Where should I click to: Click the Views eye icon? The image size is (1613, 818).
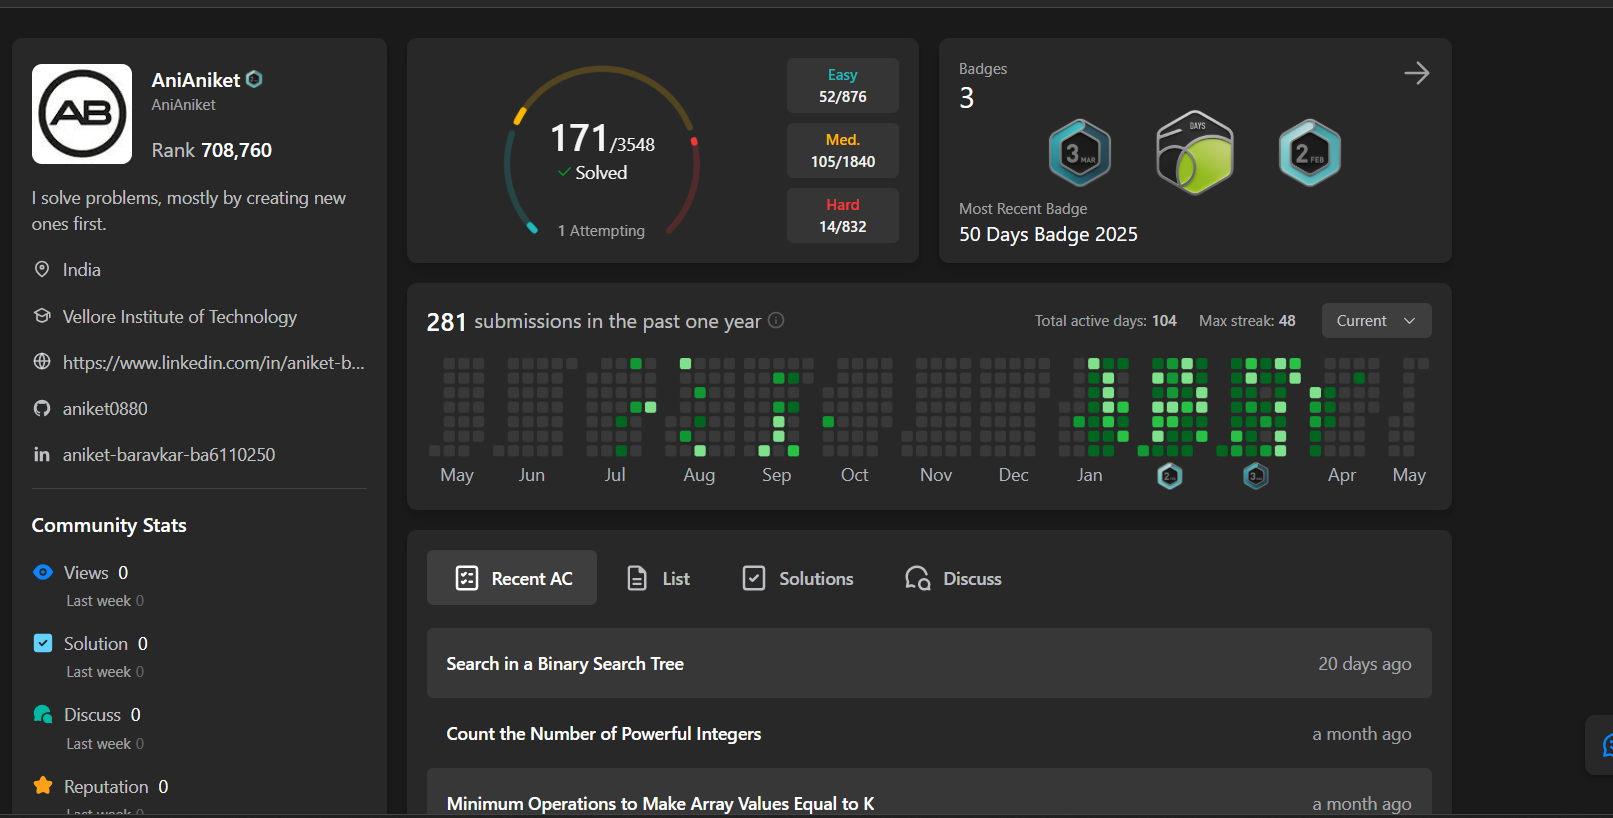coord(43,572)
